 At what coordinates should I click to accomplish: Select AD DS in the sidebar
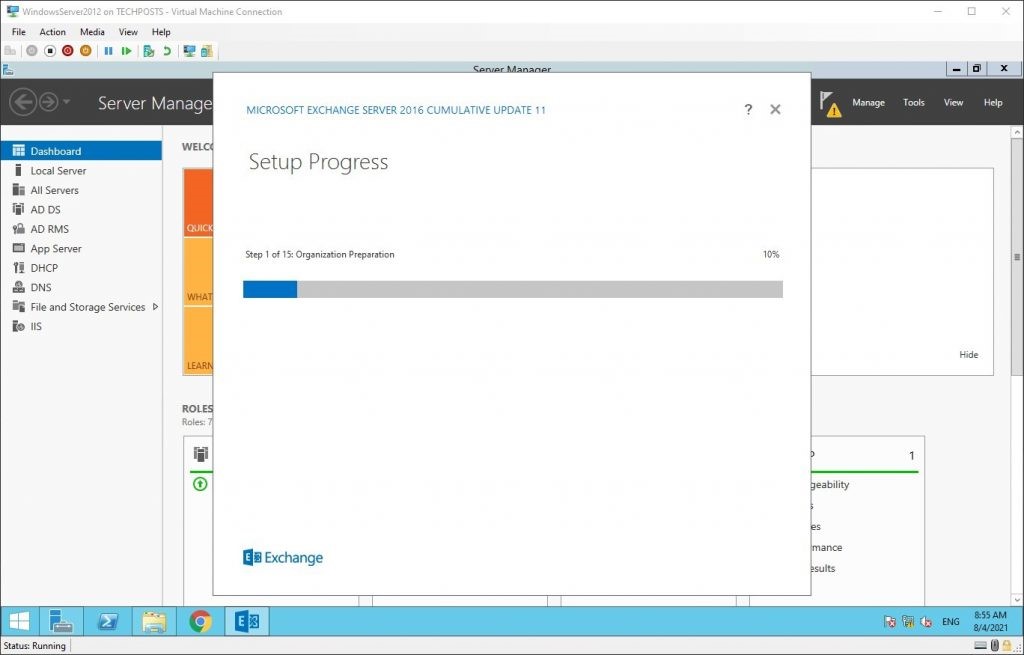(45, 210)
